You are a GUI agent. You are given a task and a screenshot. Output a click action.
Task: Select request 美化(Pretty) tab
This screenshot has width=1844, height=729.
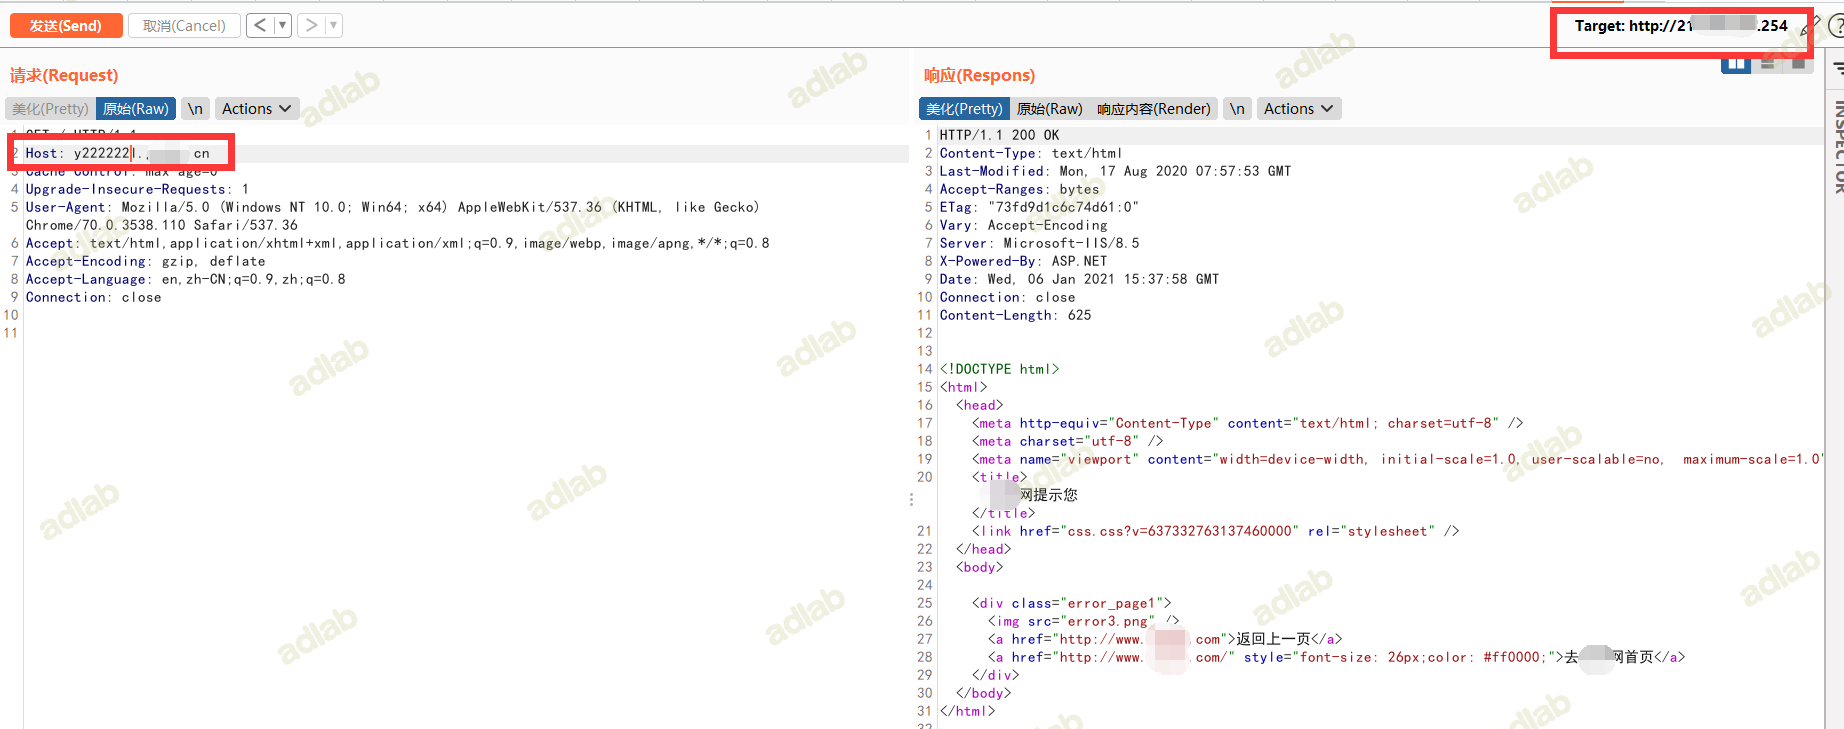click(x=50, y=109)
